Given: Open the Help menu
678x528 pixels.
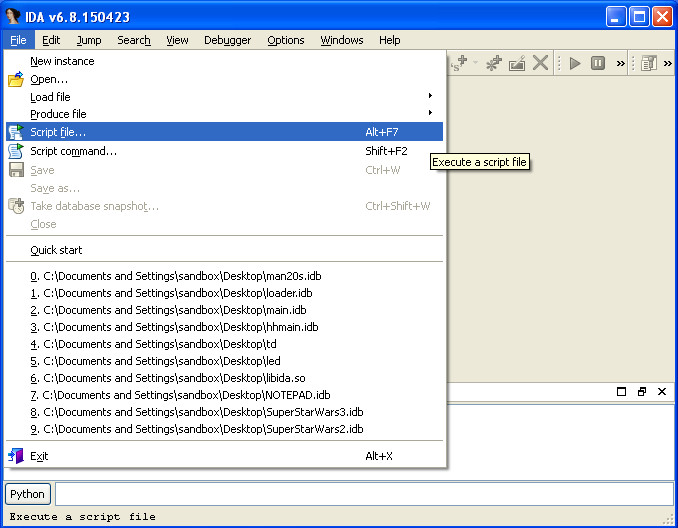Looking at the screenshot, I should pyautogui.click(x=390, y=40).
